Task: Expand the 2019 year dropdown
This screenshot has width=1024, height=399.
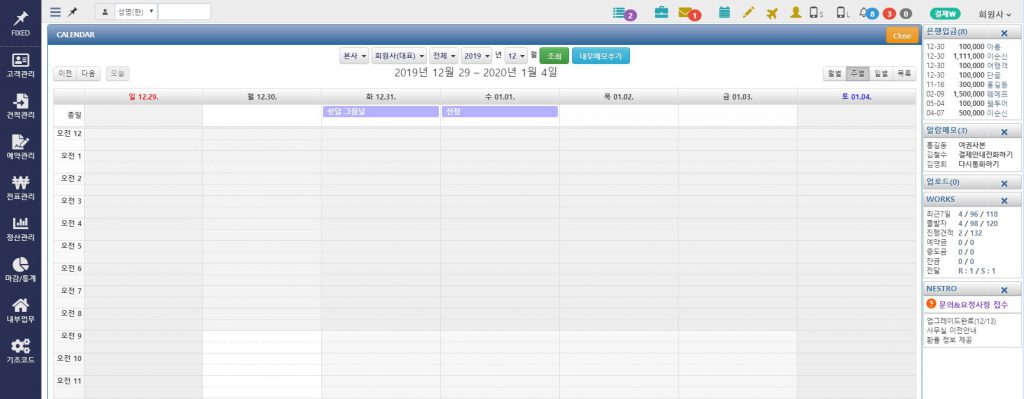Action: click(x=477, y=56)
